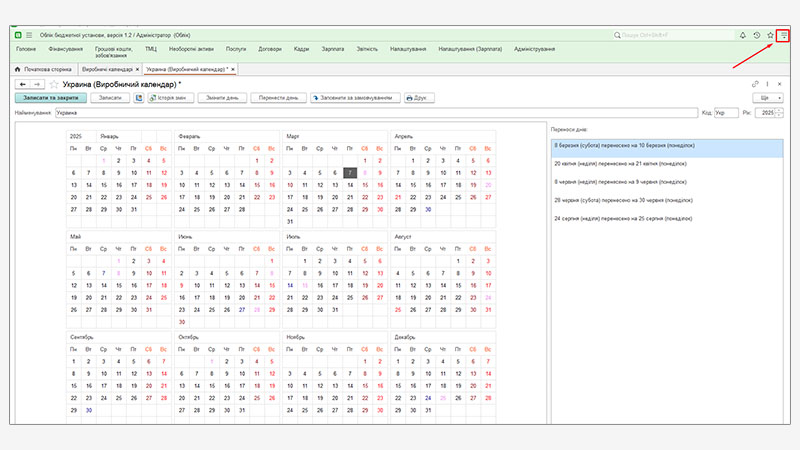The image size is (800, 450).
Task: Click the back navigation arrow
Action: click(x=23, y=84)
